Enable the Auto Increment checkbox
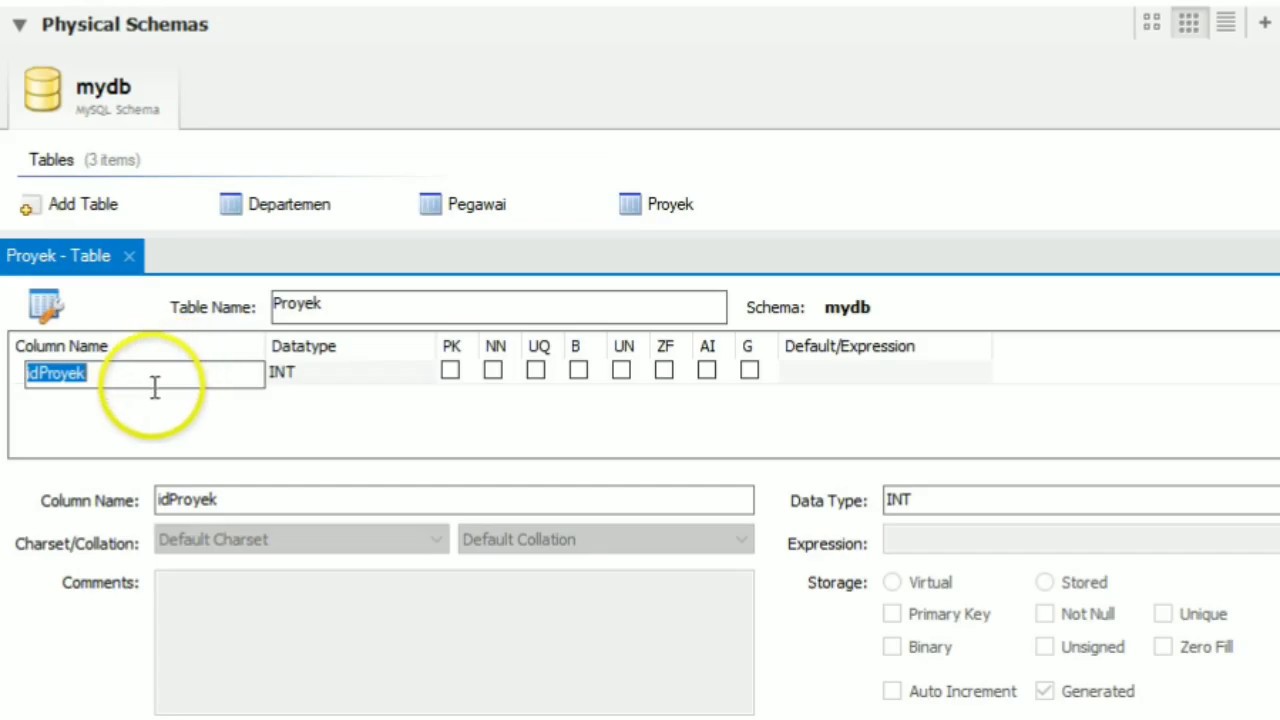 [x=892, y=691]
